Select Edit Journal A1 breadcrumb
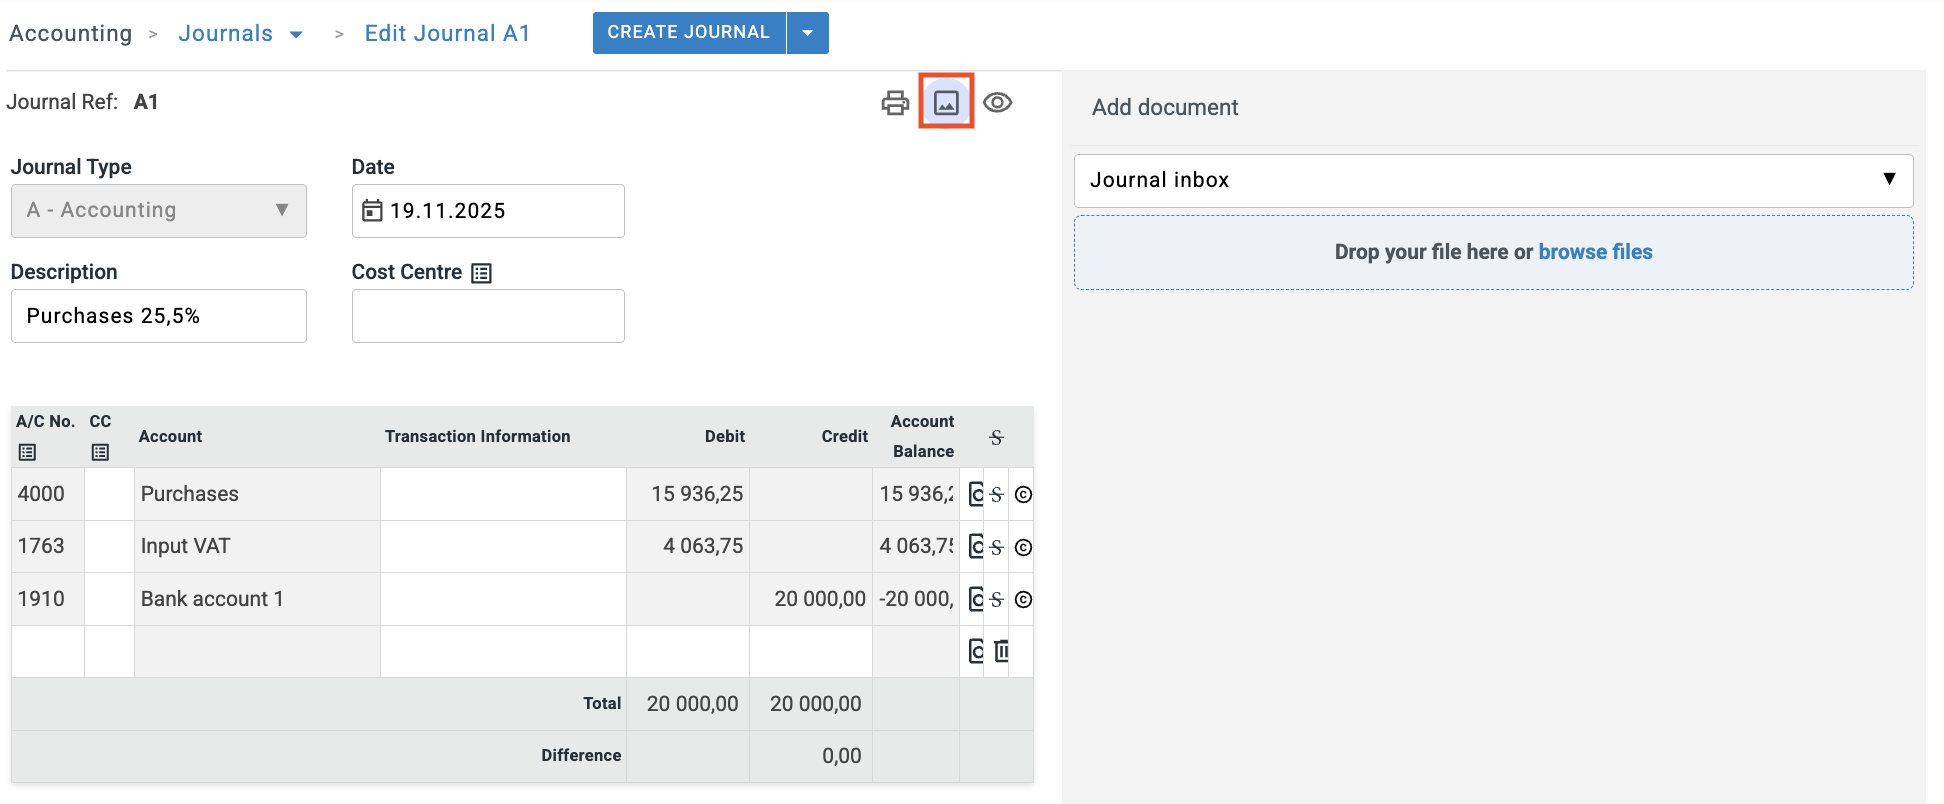This screenshot has width=1944, height=804. pos(447,33)
